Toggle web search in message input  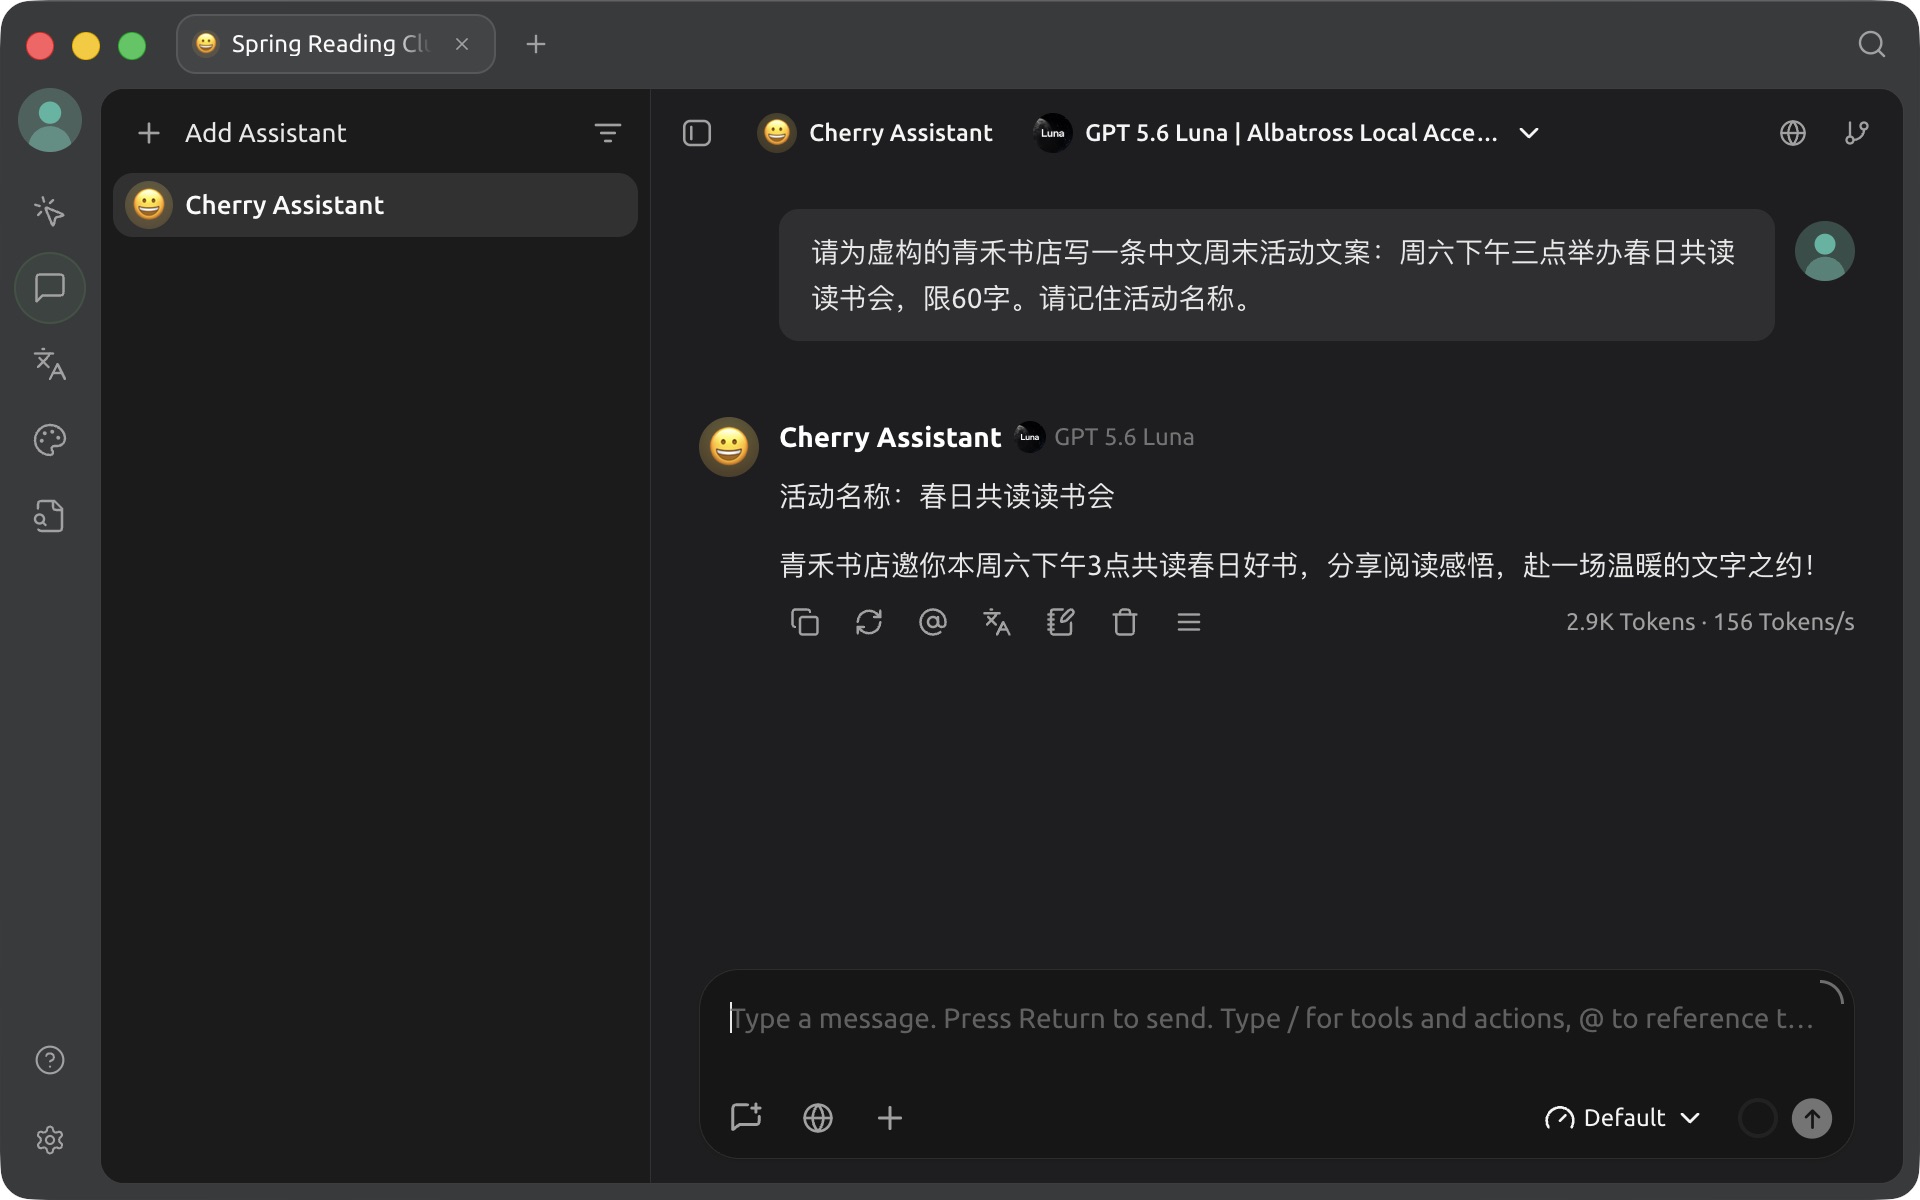point(818,1118)
